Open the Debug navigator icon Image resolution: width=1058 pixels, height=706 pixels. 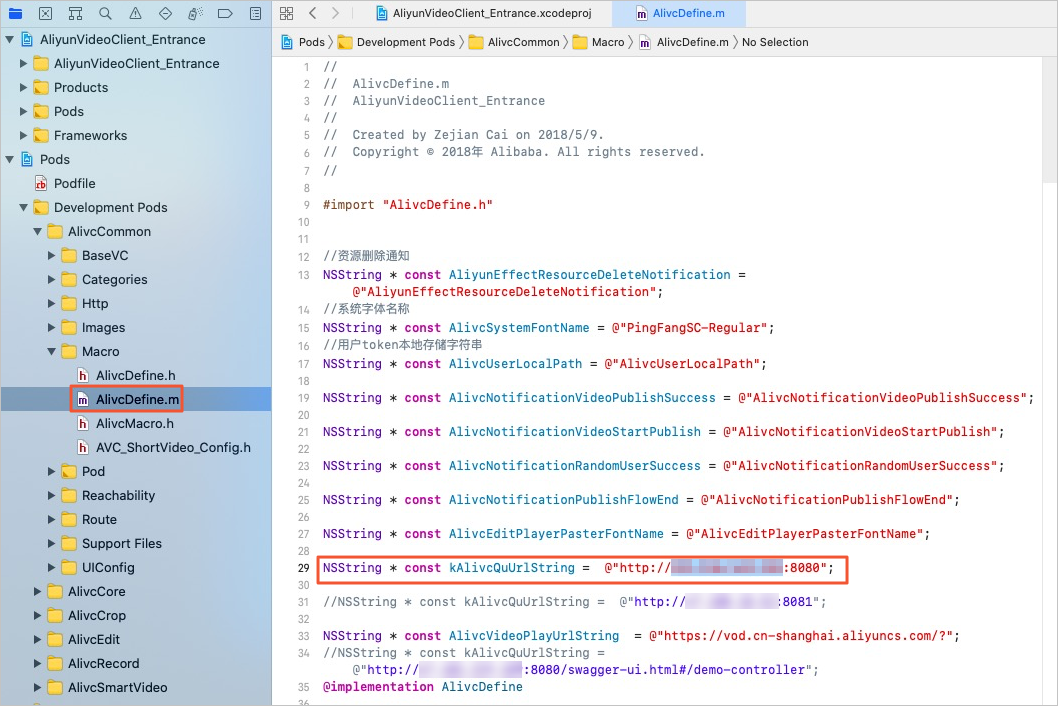[196, 13]
